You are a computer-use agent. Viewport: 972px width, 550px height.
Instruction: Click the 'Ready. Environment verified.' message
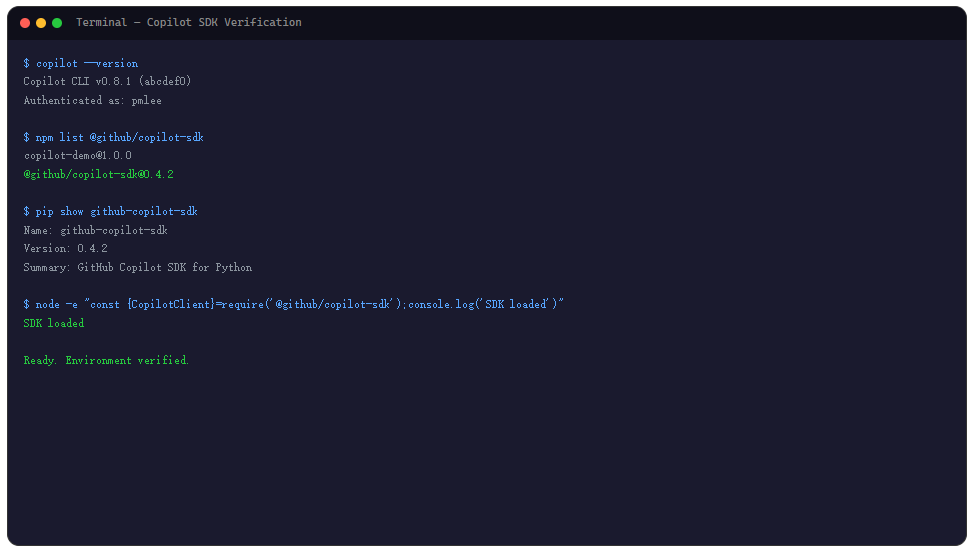106,360
